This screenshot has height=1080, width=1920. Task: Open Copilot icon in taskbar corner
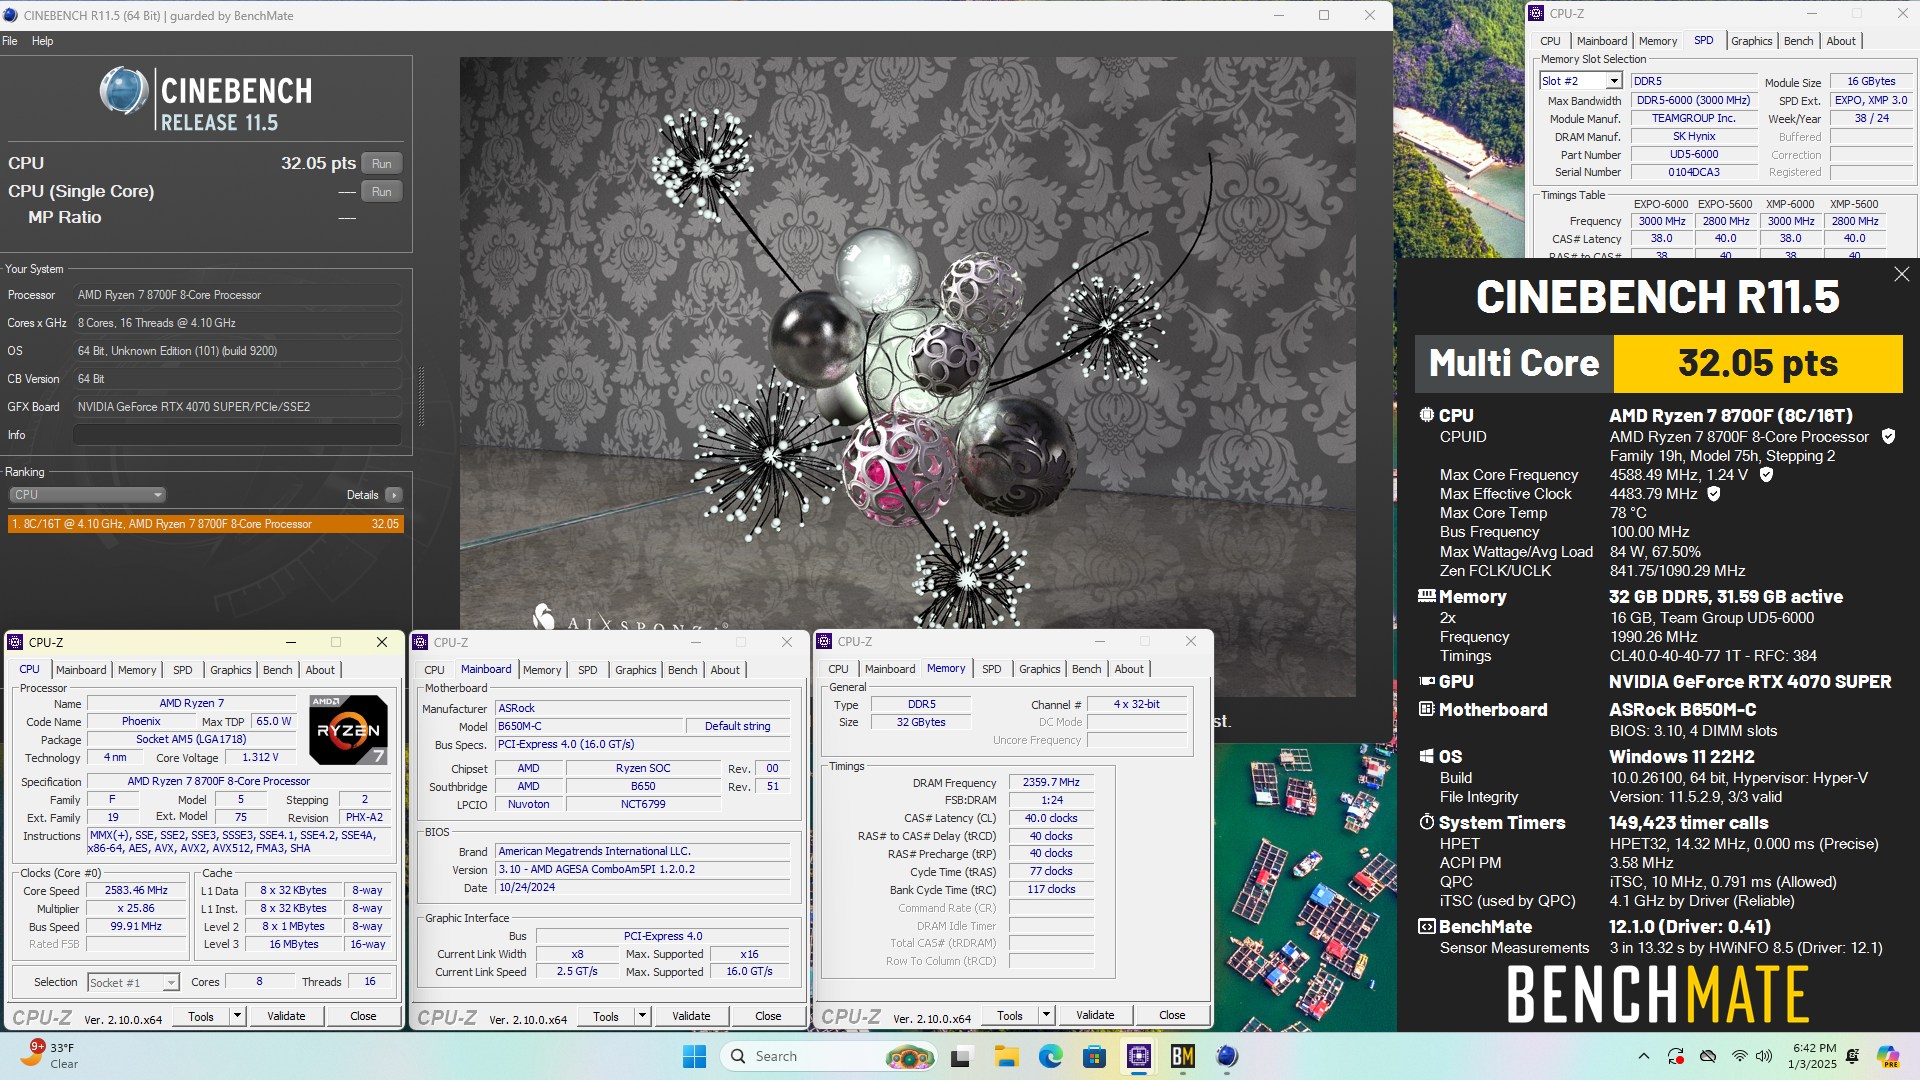(1888, 1056)
